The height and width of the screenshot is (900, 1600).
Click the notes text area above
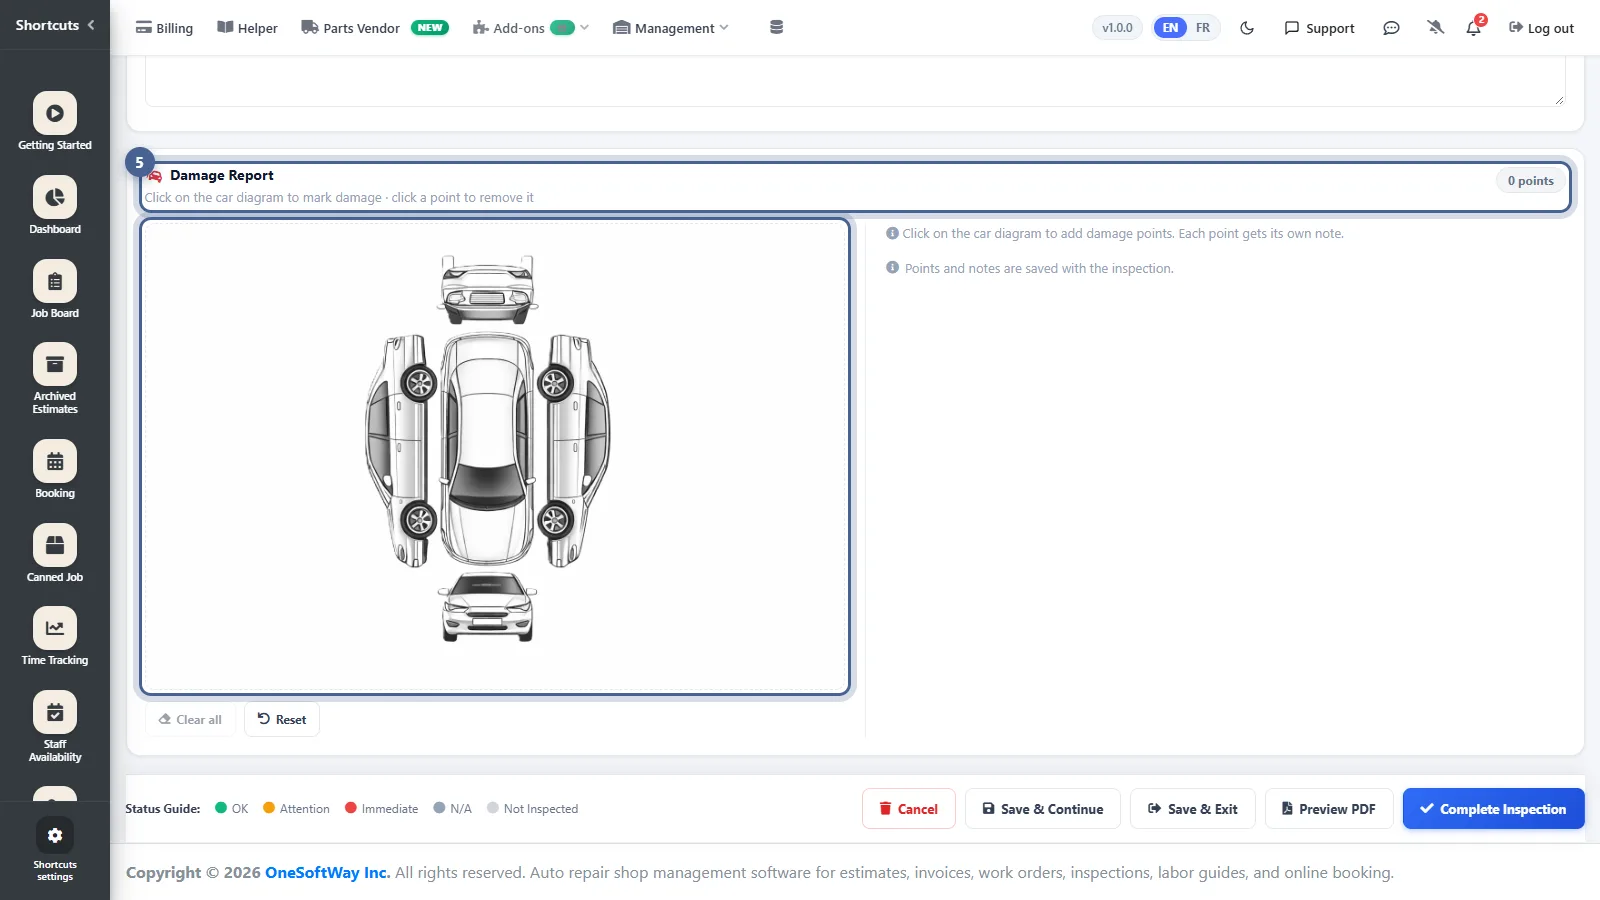pyautogui.click(x=855, y=80)
